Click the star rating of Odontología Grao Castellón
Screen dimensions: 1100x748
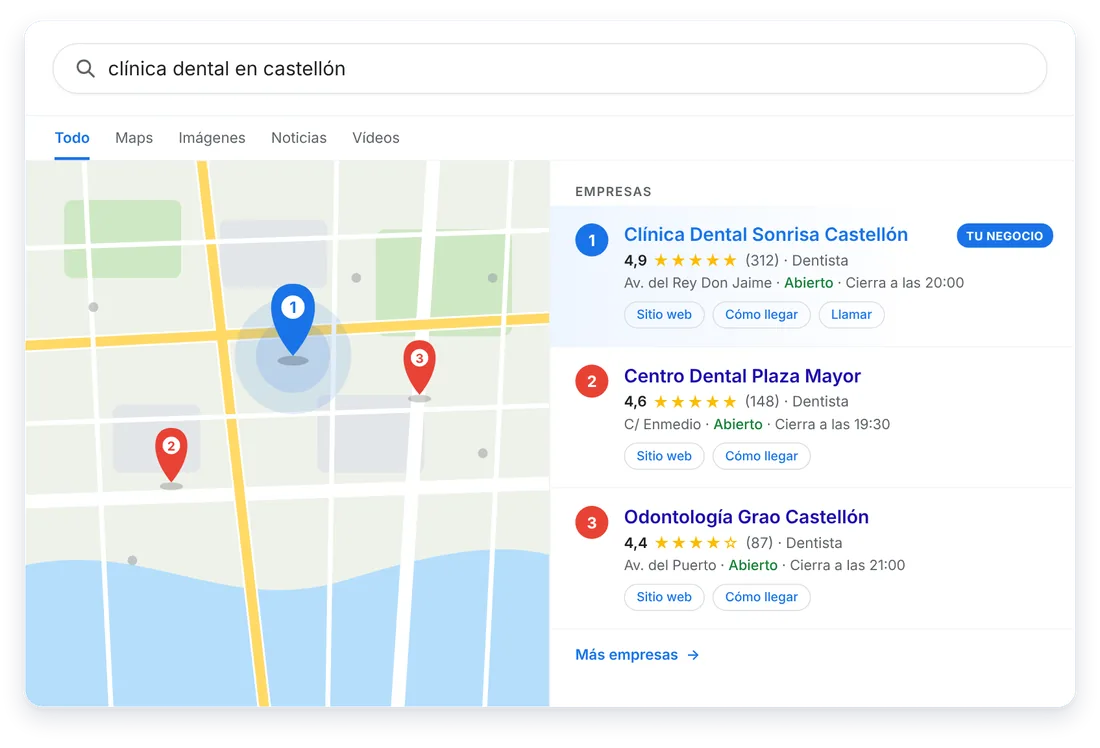pos(696,542)
